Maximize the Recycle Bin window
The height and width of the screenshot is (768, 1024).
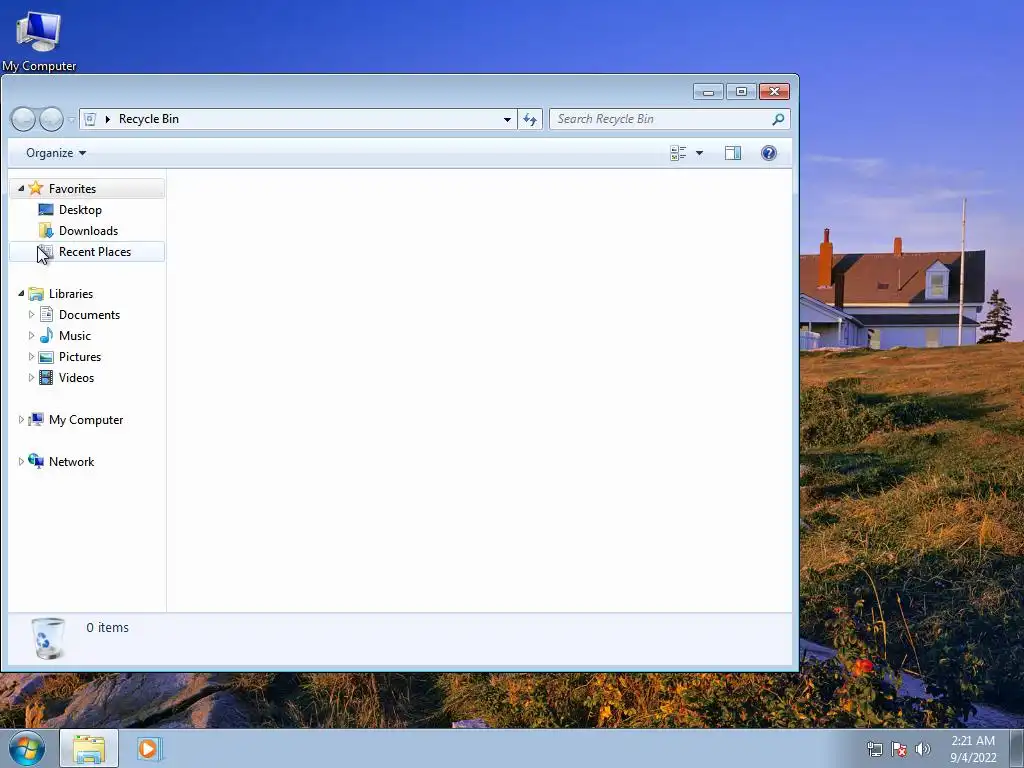pyautogui.click(x=741, y=91)
